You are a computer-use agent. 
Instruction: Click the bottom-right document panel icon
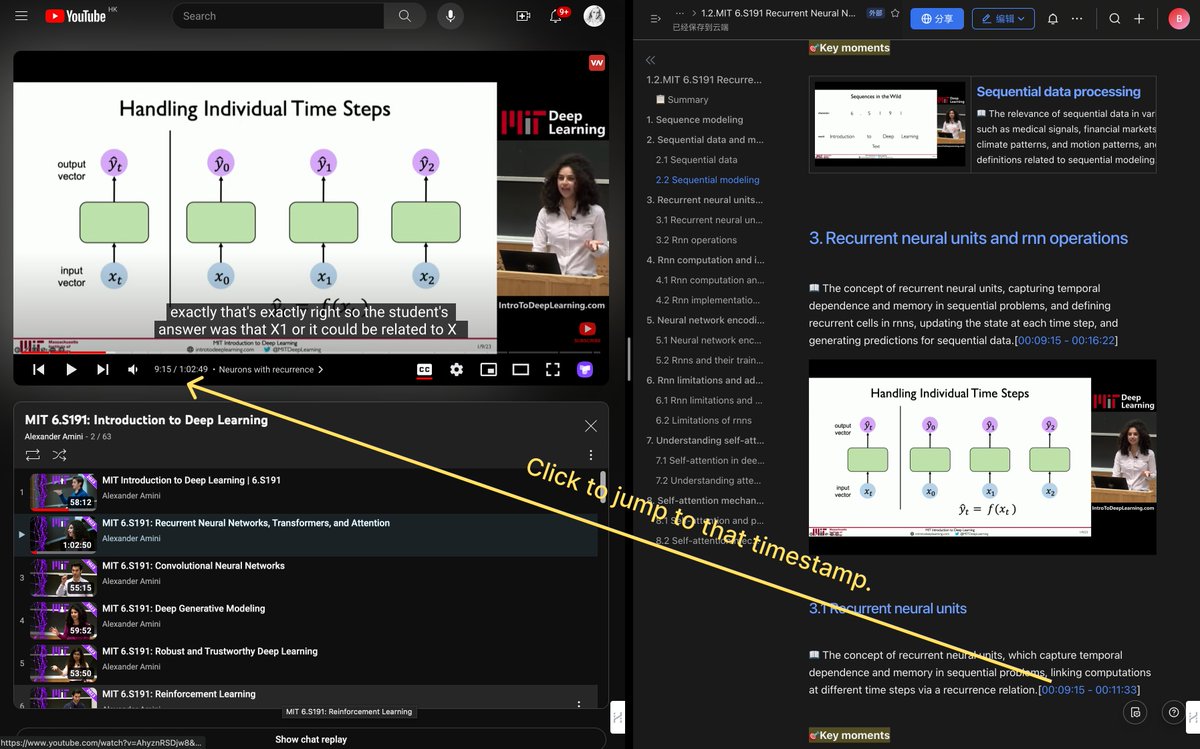[1134, 712]
